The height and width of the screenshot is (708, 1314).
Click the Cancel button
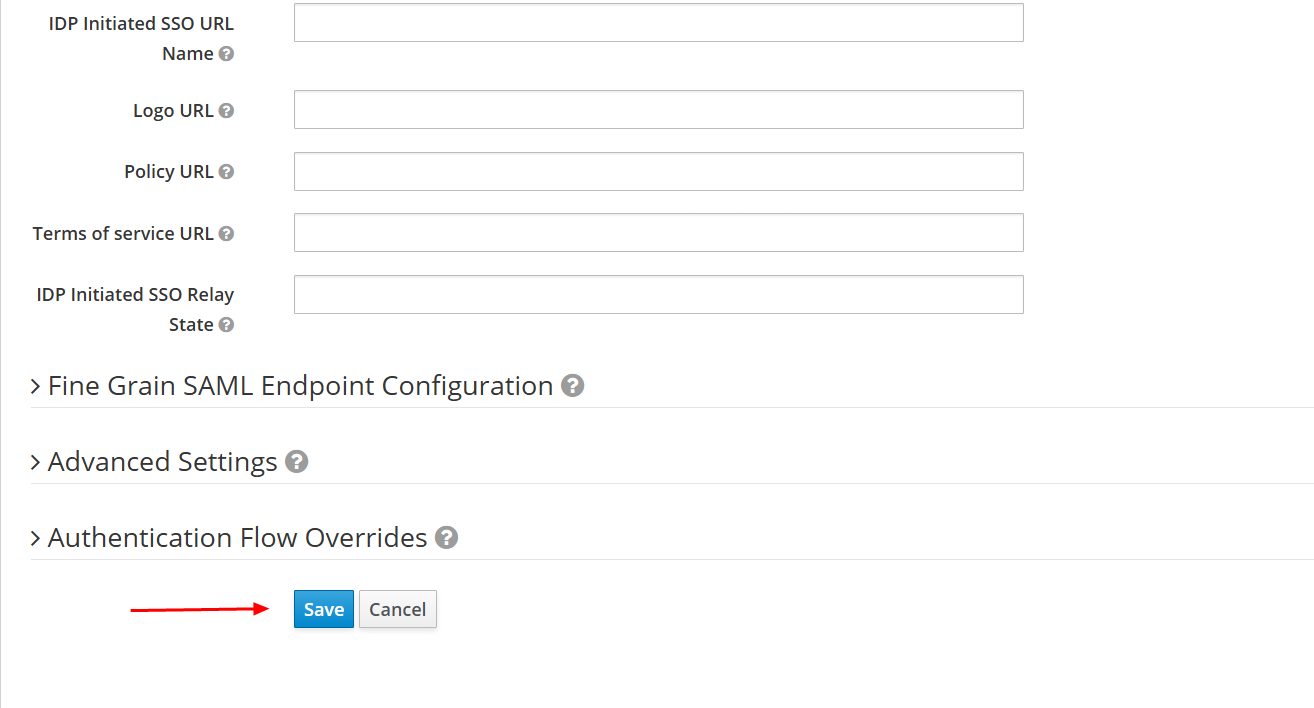tap(398, 609)
